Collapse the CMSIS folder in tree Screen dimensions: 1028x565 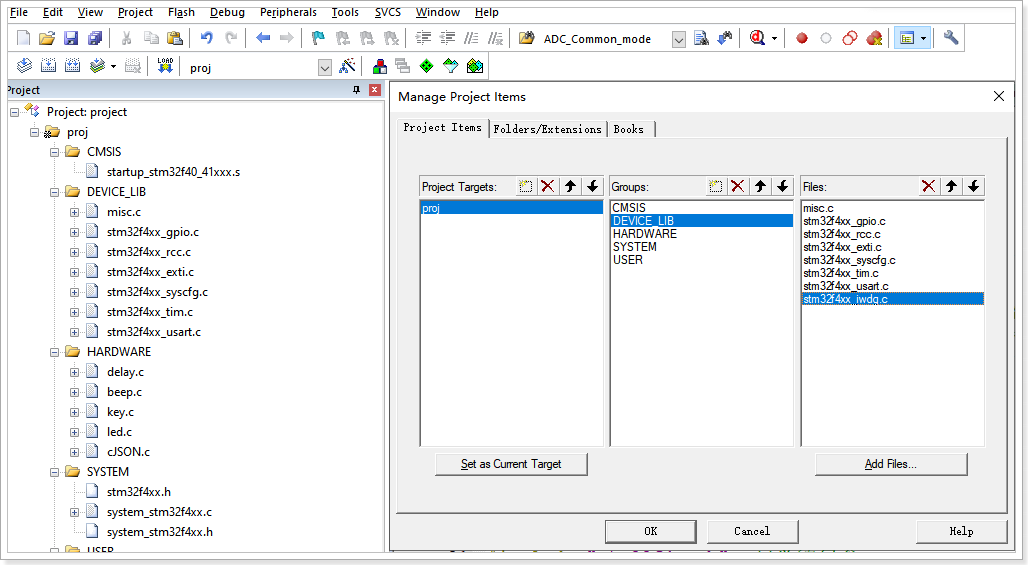click(54, 152)
